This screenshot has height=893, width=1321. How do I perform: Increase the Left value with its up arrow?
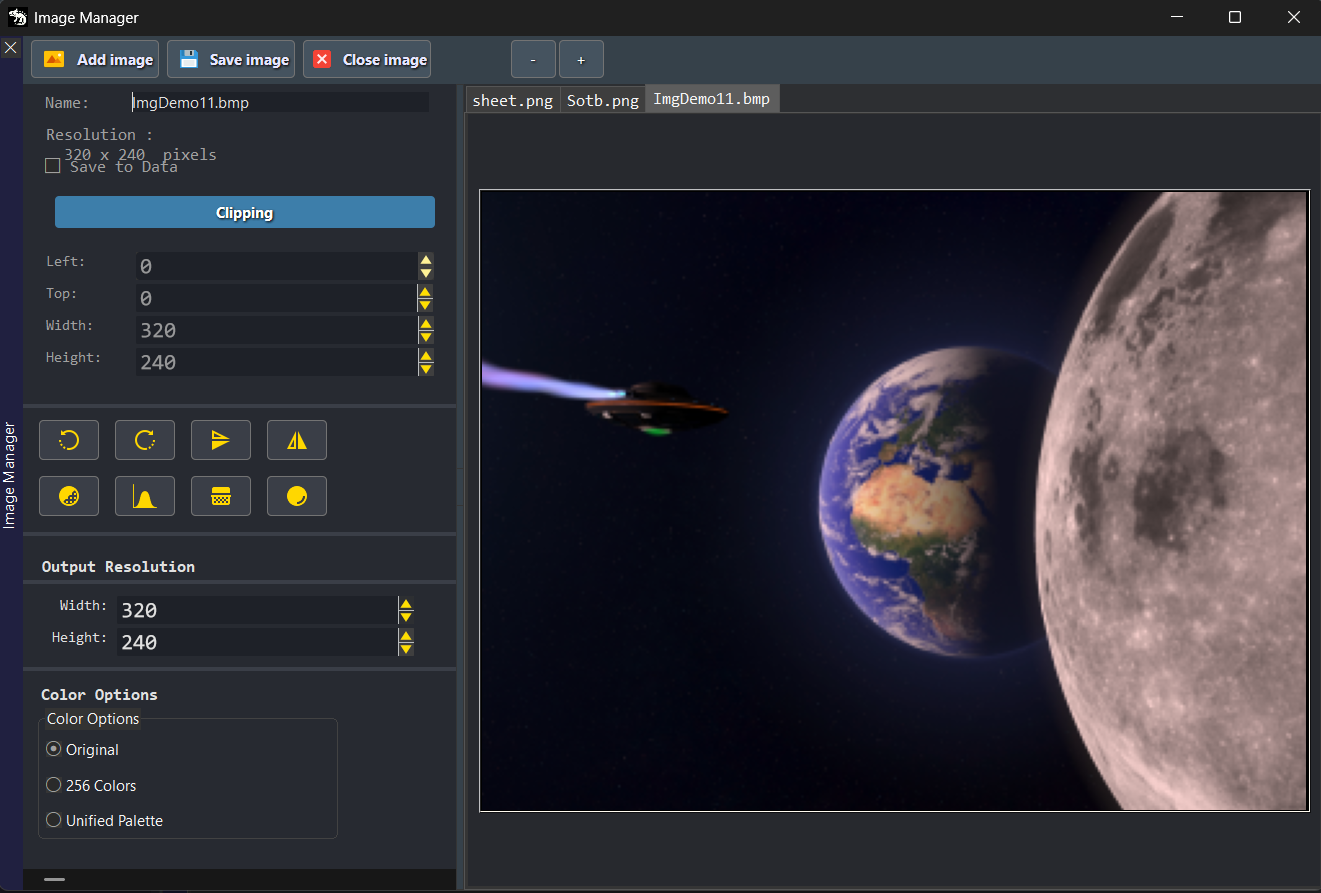[425, 261]
